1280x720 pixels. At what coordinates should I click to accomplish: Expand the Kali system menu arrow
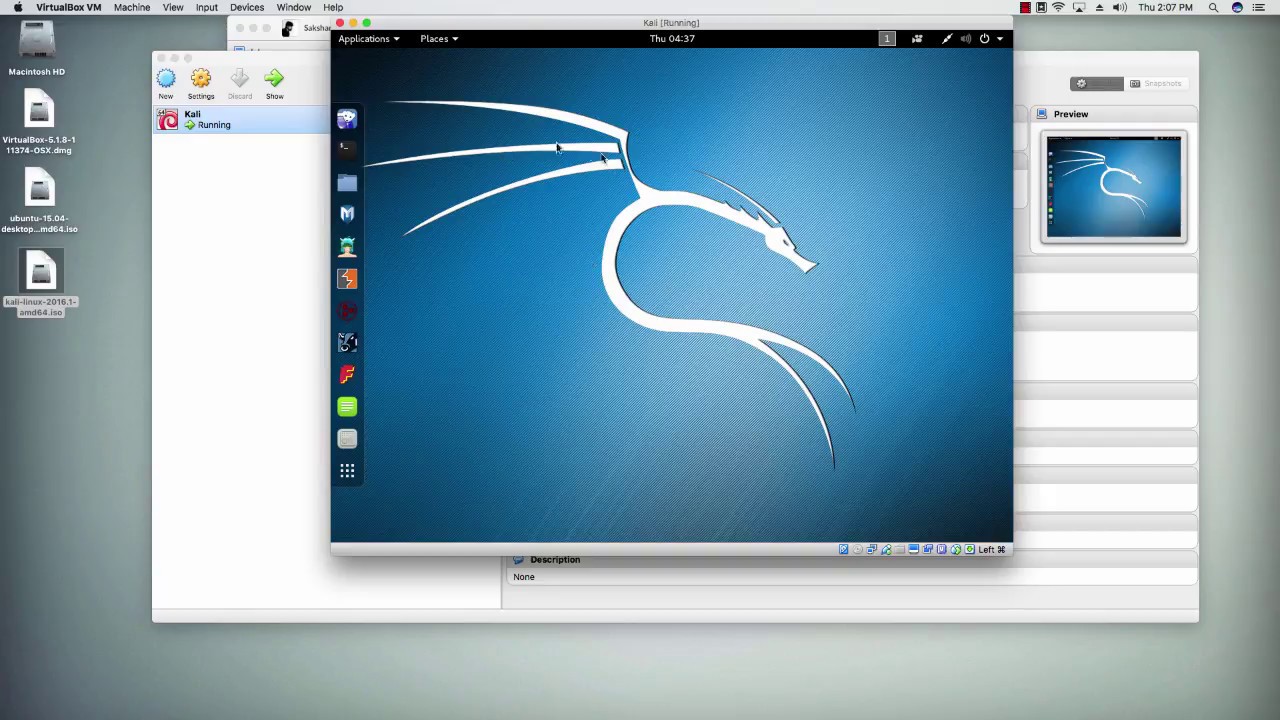tap(999, 39)
